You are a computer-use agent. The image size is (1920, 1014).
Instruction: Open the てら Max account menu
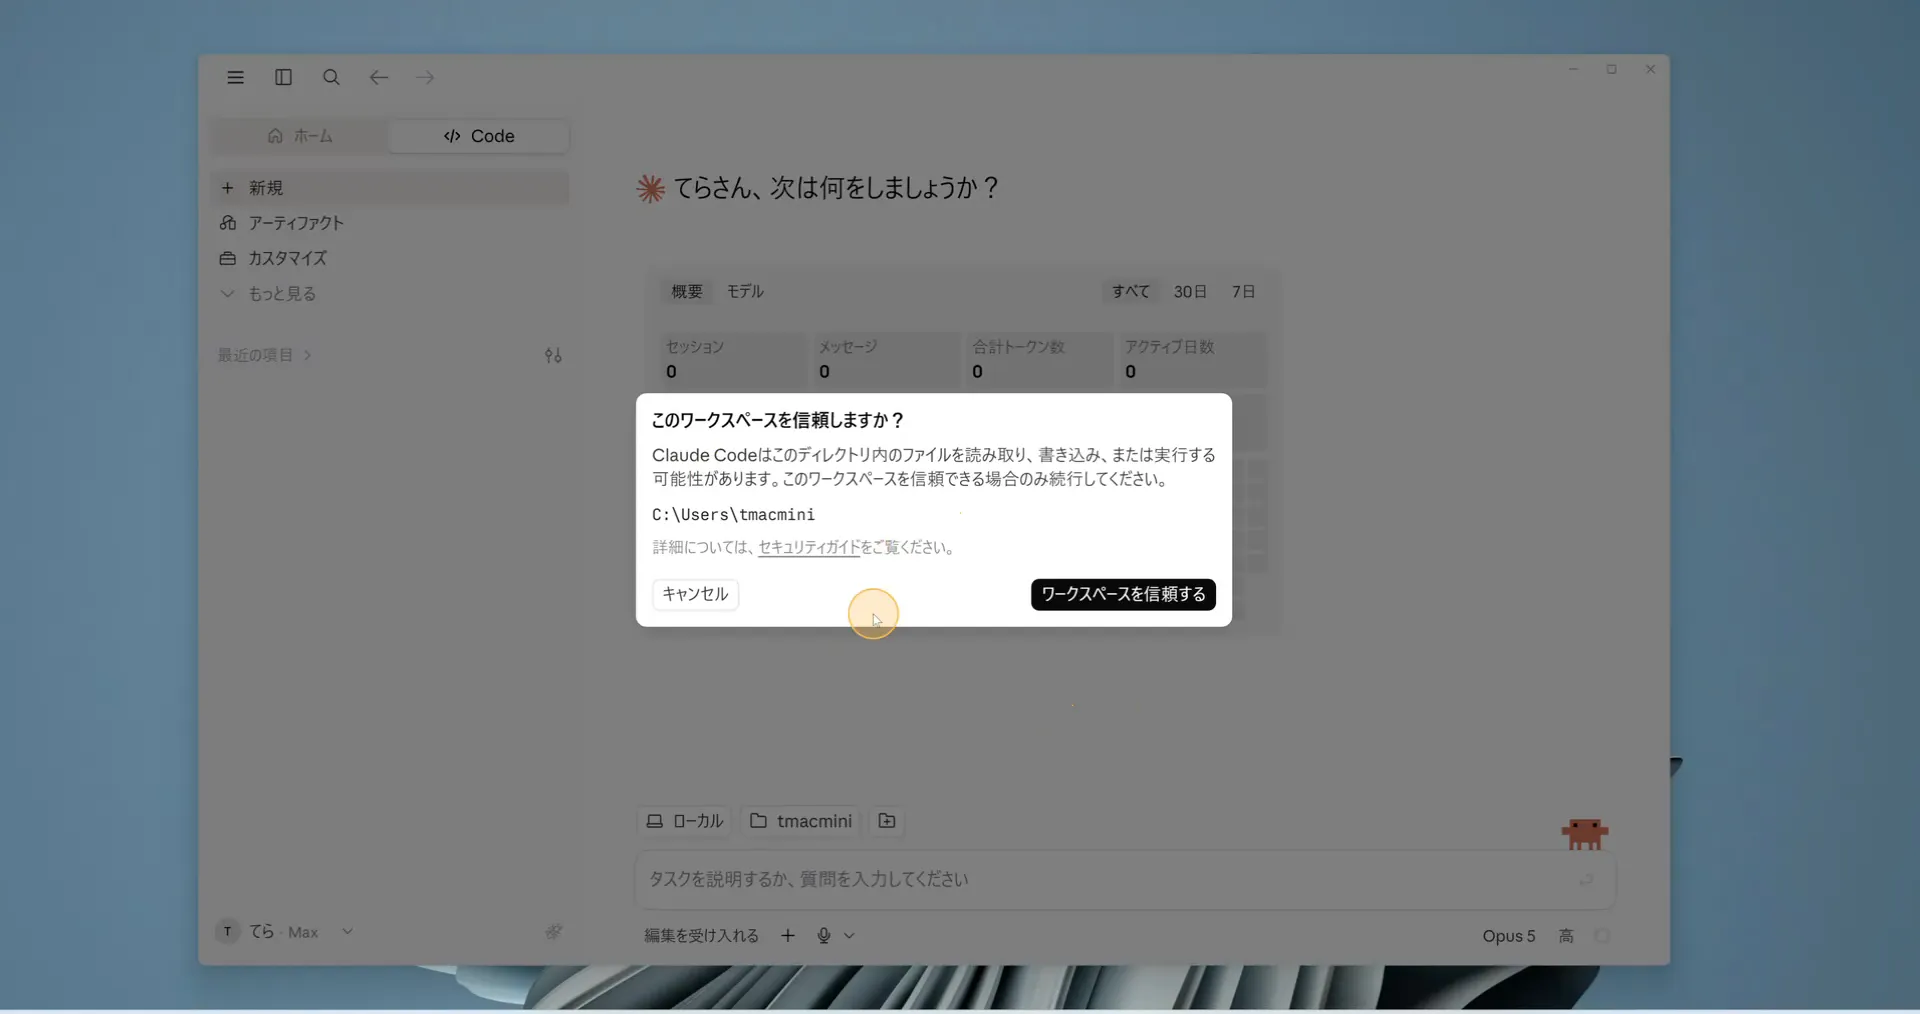(285, 931)
